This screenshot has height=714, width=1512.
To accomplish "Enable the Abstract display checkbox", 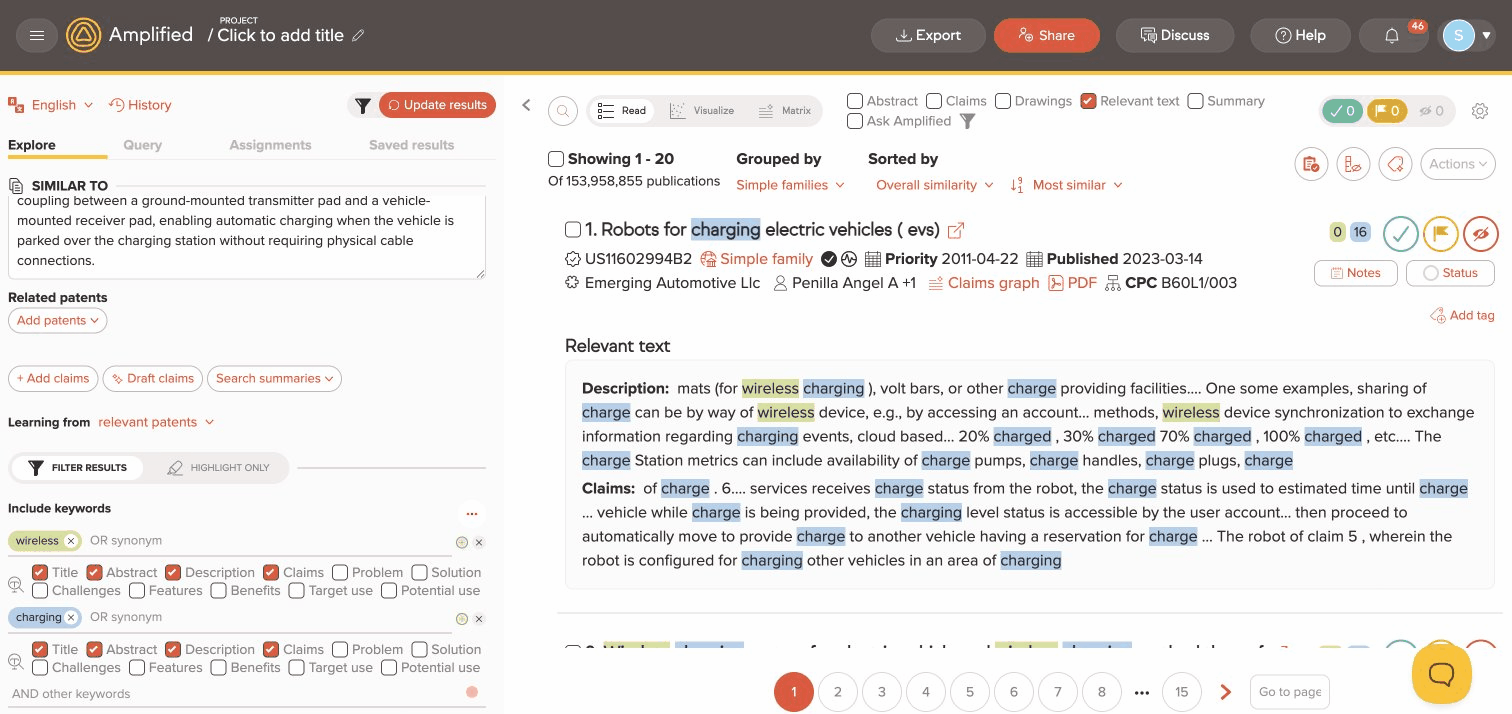I will click(x=855, y=100).
